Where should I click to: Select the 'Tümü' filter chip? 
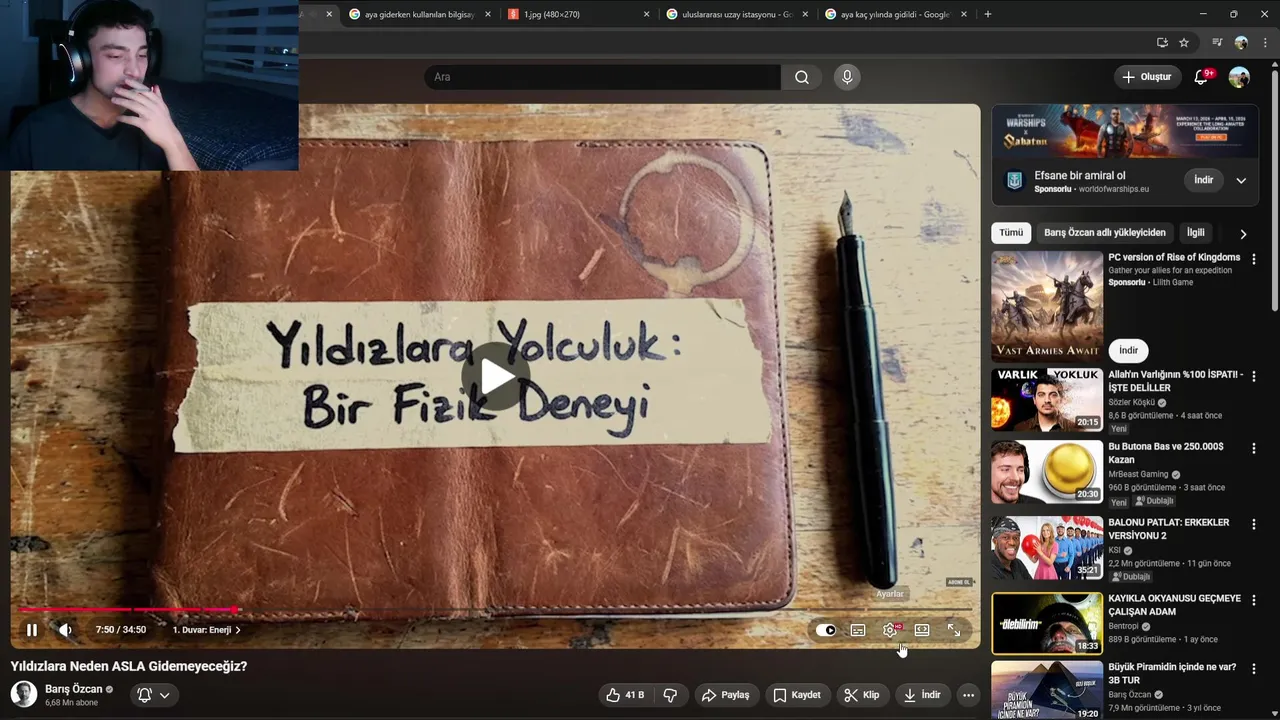point(1011,233)
